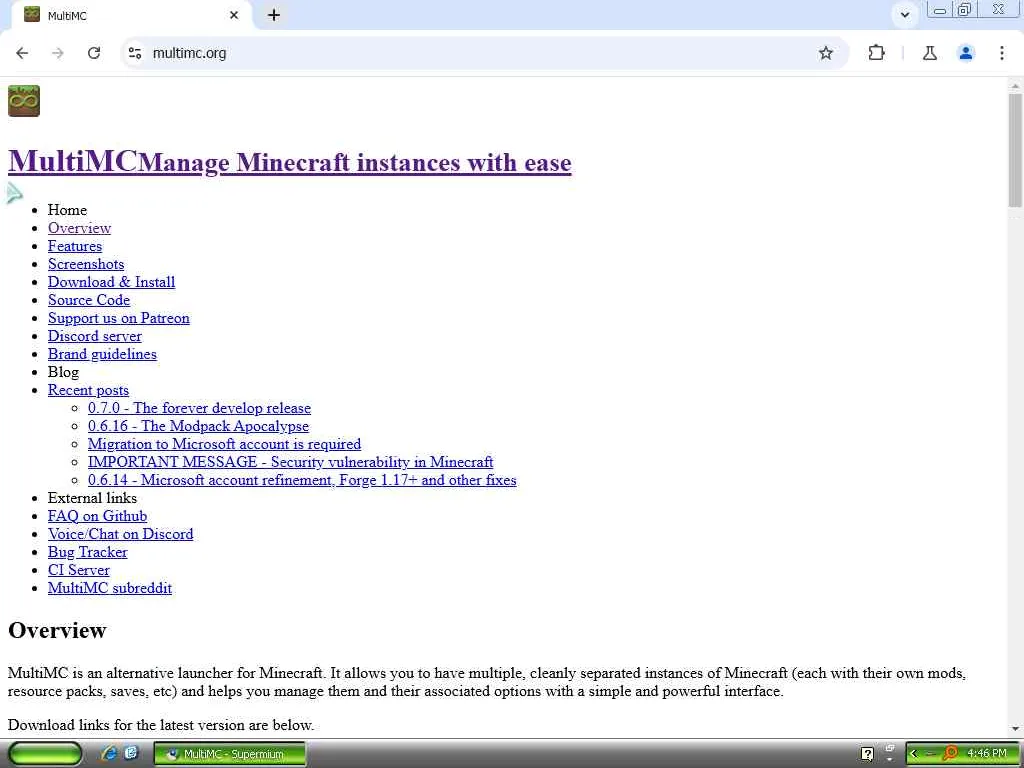The width and height of the screenshot is (1024, 768).
Task: Open 0.6.14 Microsoft account refinement post
Action: click(302, 480)
